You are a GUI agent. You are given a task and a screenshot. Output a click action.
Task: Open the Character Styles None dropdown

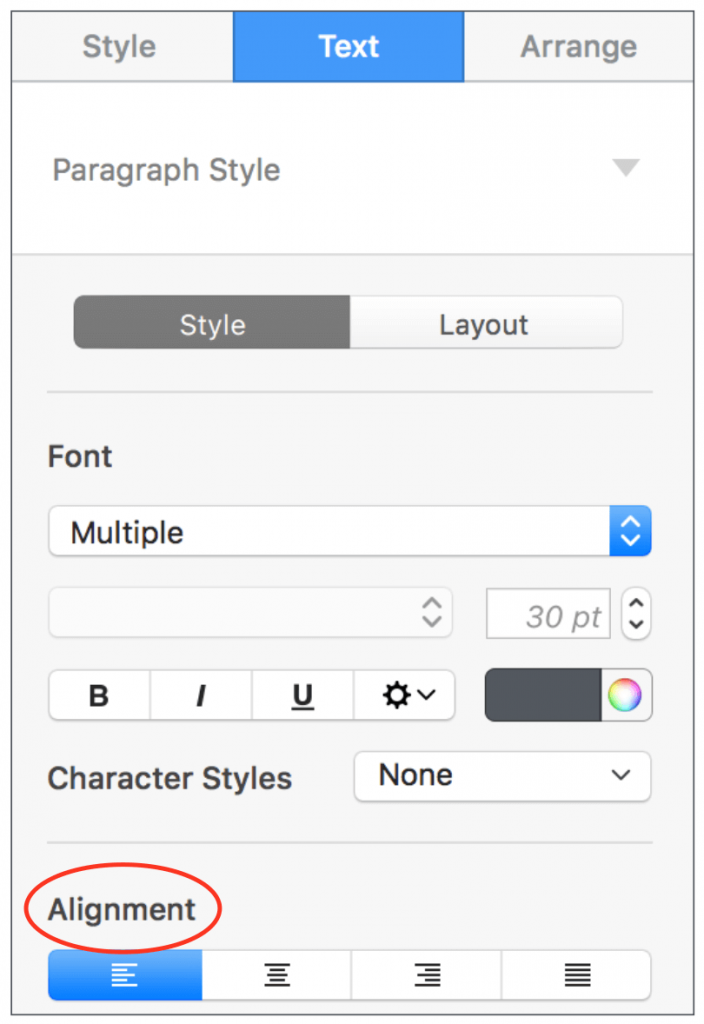click(502, 776)
